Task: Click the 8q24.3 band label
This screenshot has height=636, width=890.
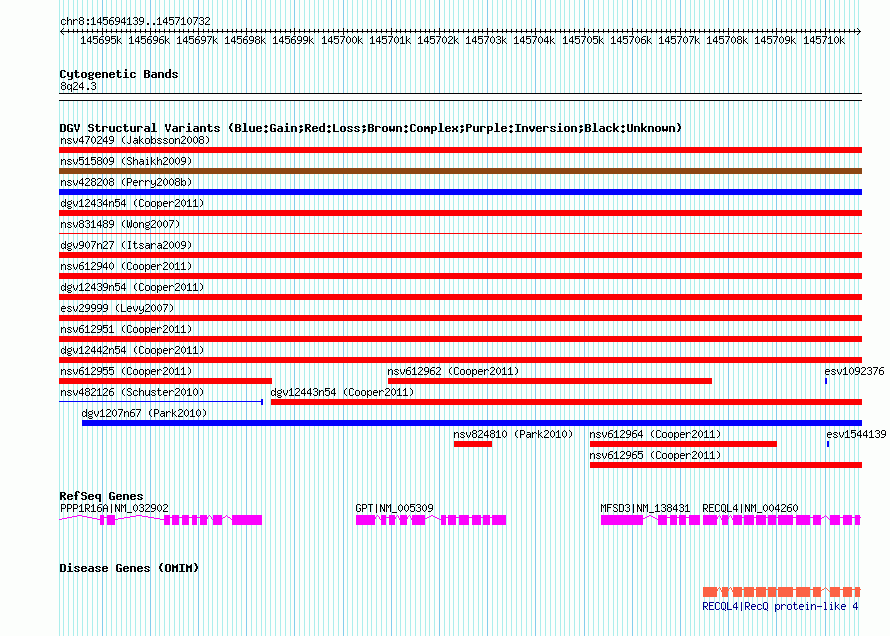Action: click(78, 86)
